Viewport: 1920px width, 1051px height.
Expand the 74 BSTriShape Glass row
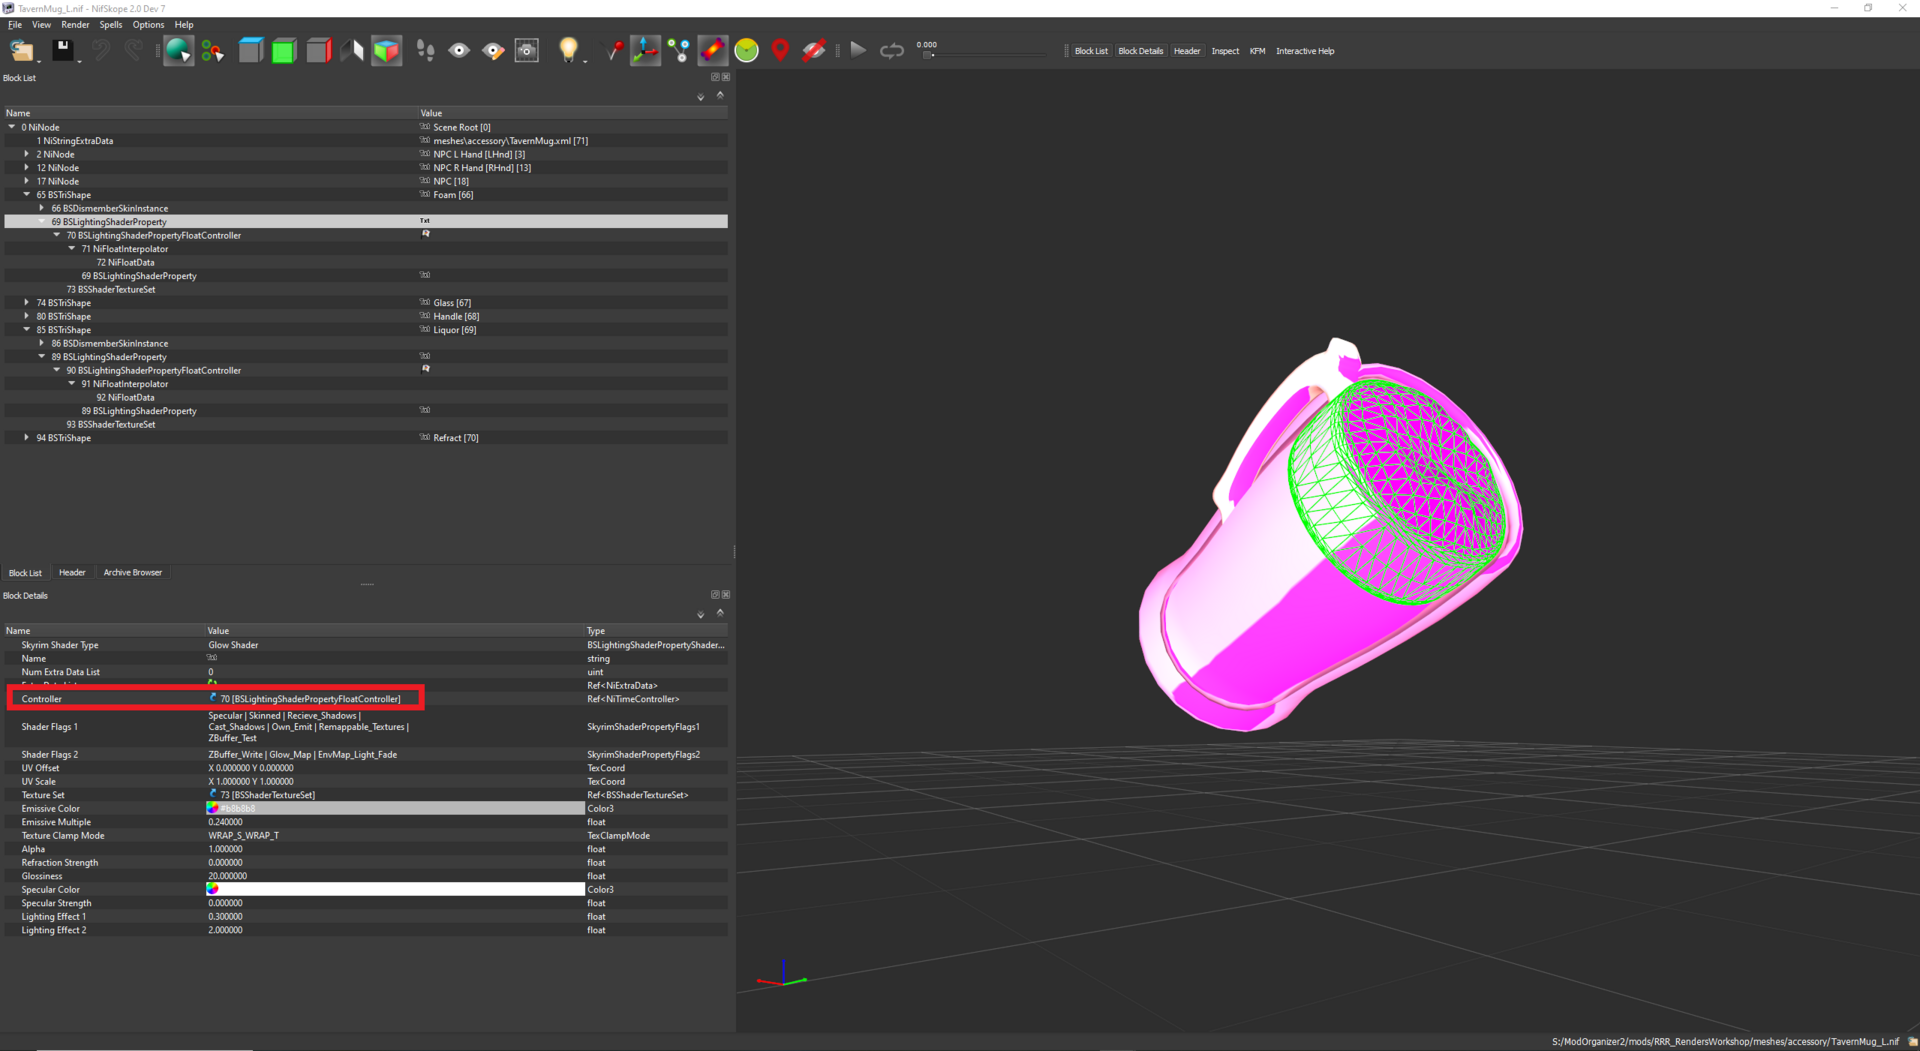coord(27,302)
